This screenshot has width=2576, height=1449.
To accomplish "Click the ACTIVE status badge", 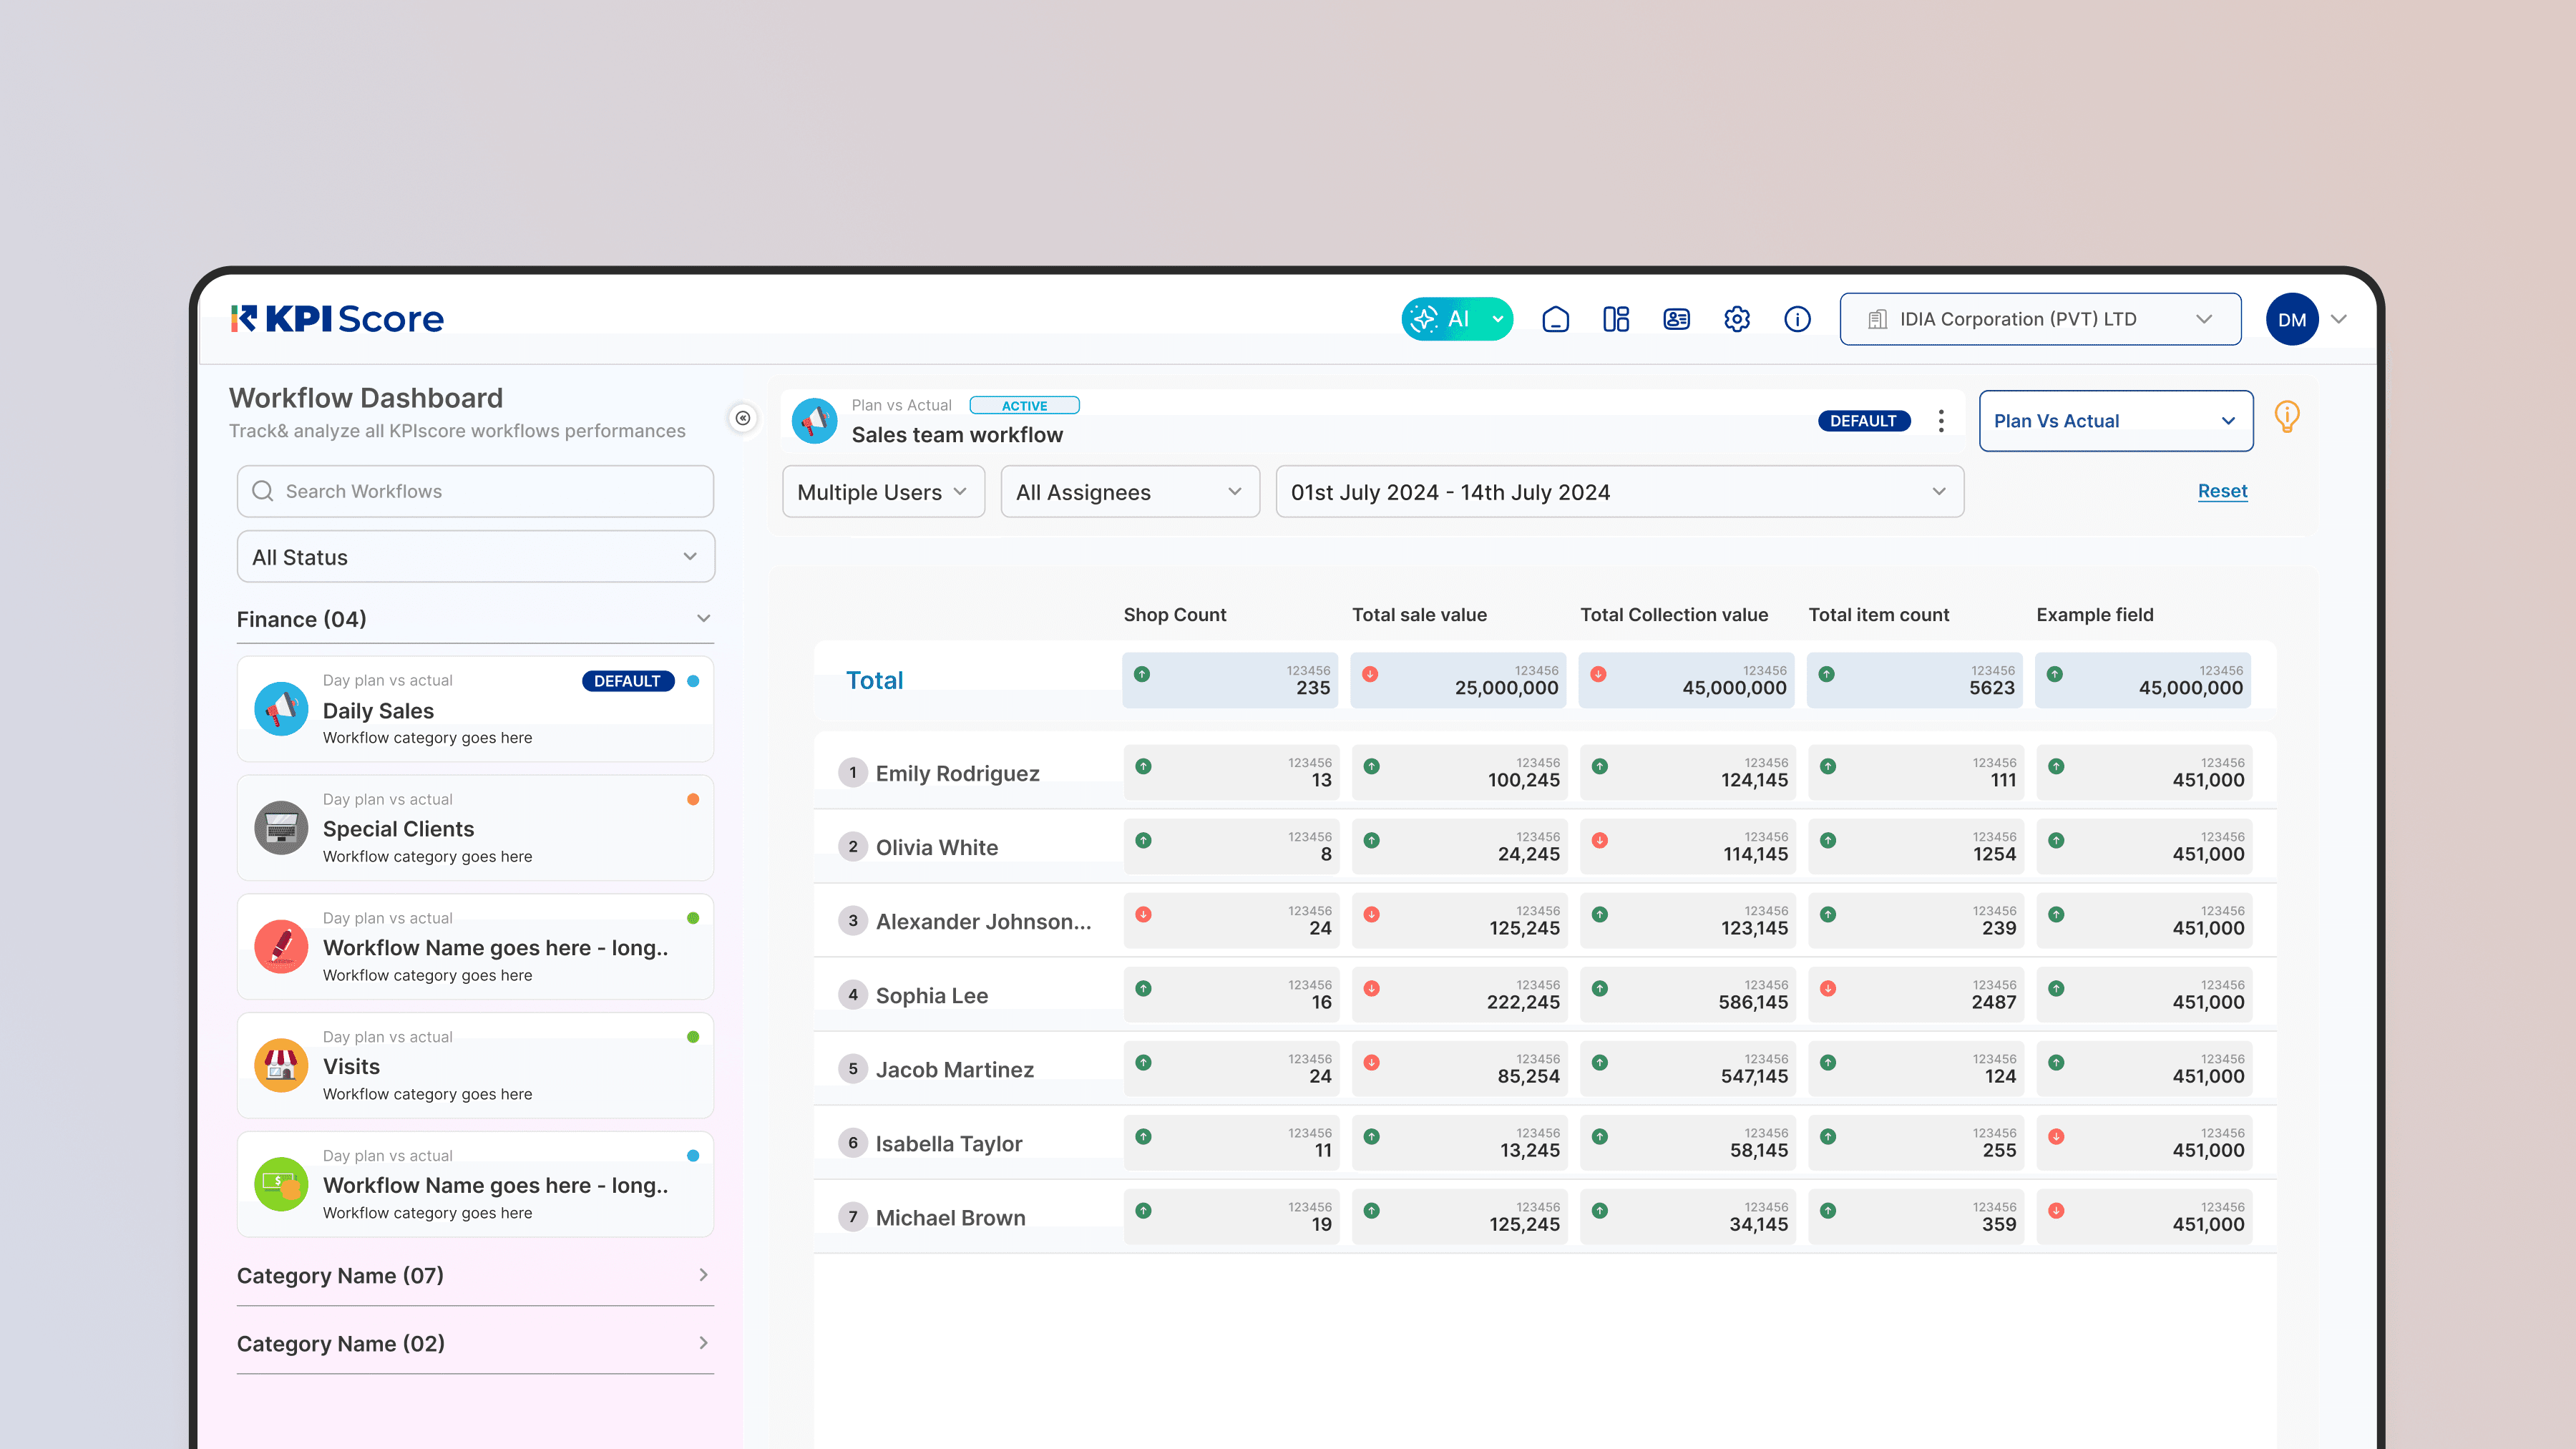I will coord(1025,405).
